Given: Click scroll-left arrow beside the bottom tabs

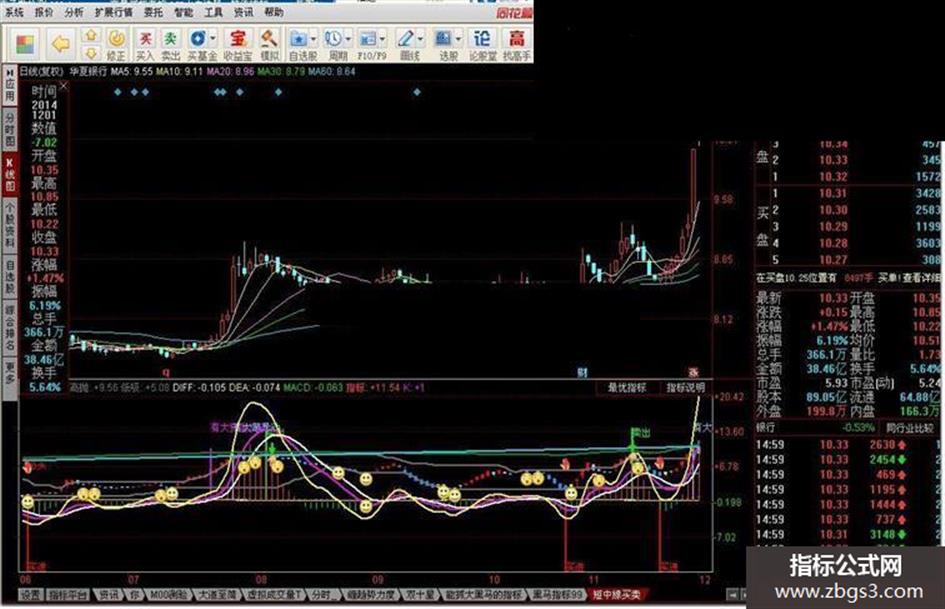Looking at the screenshot, I should click(732, 596).
